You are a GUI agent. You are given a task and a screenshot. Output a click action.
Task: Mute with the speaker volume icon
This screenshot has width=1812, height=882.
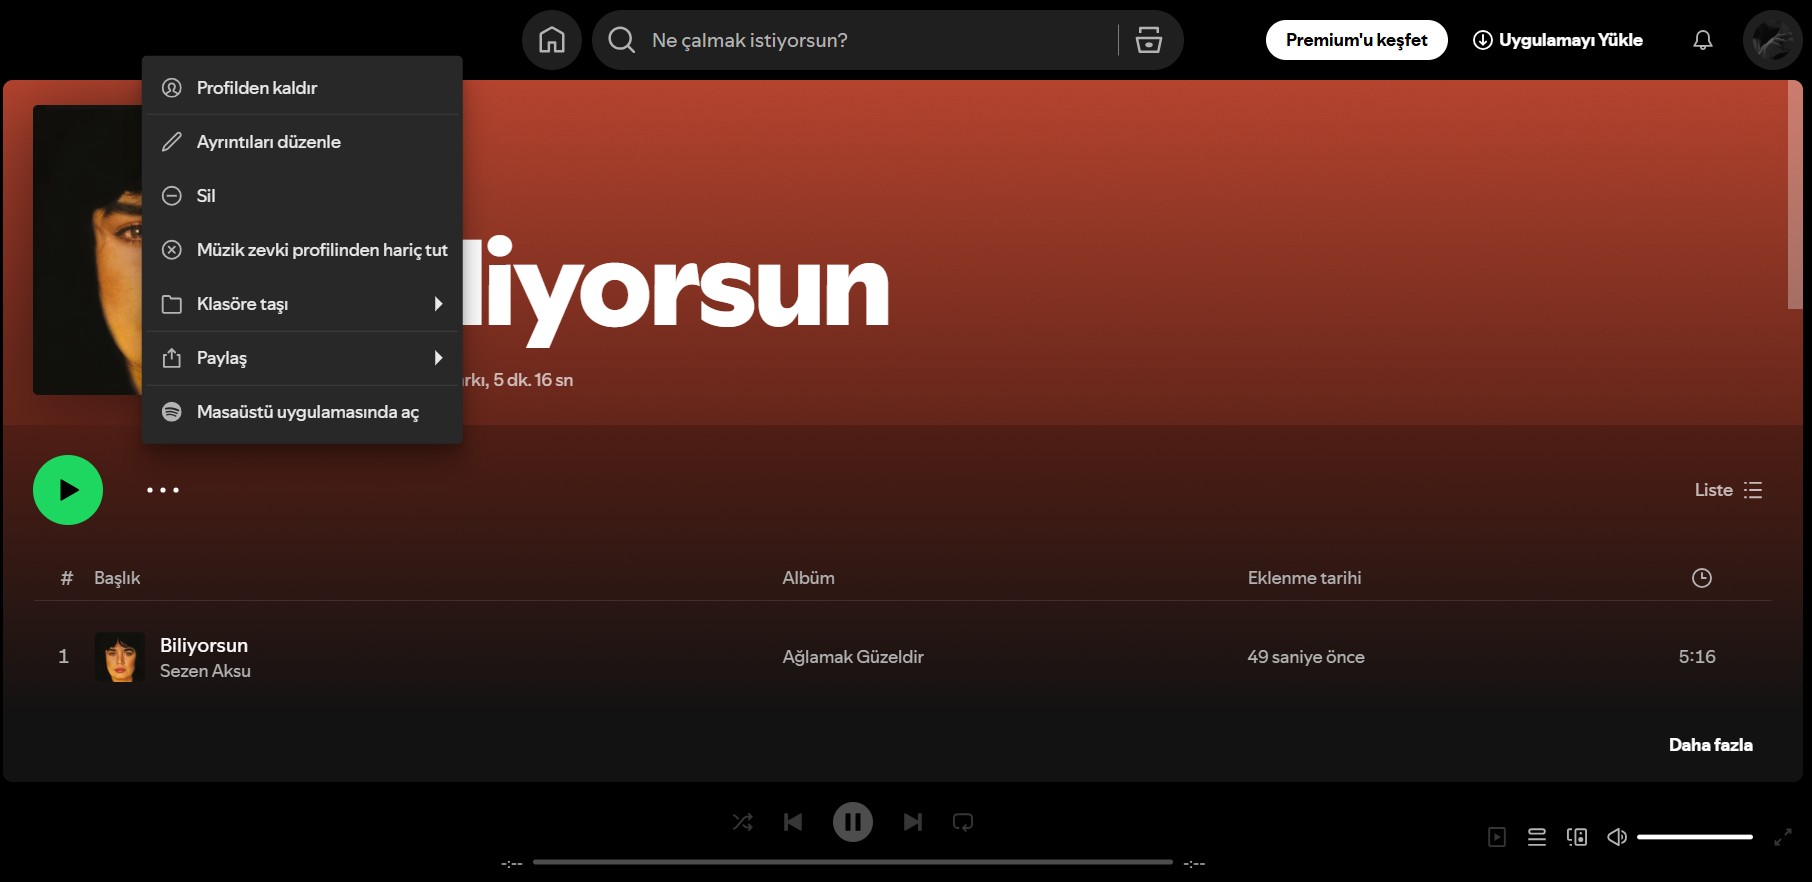[1617, 837]
